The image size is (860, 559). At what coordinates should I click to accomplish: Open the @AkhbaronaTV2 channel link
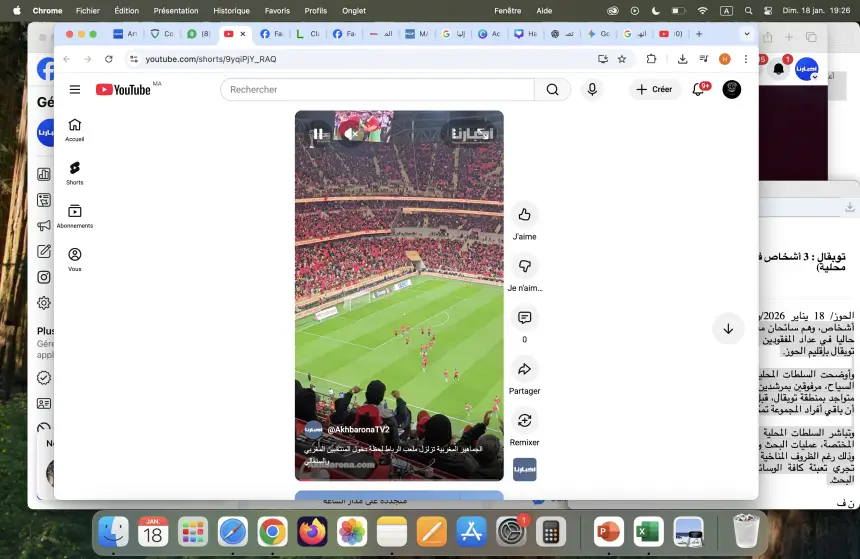click(x=358, y=430)
